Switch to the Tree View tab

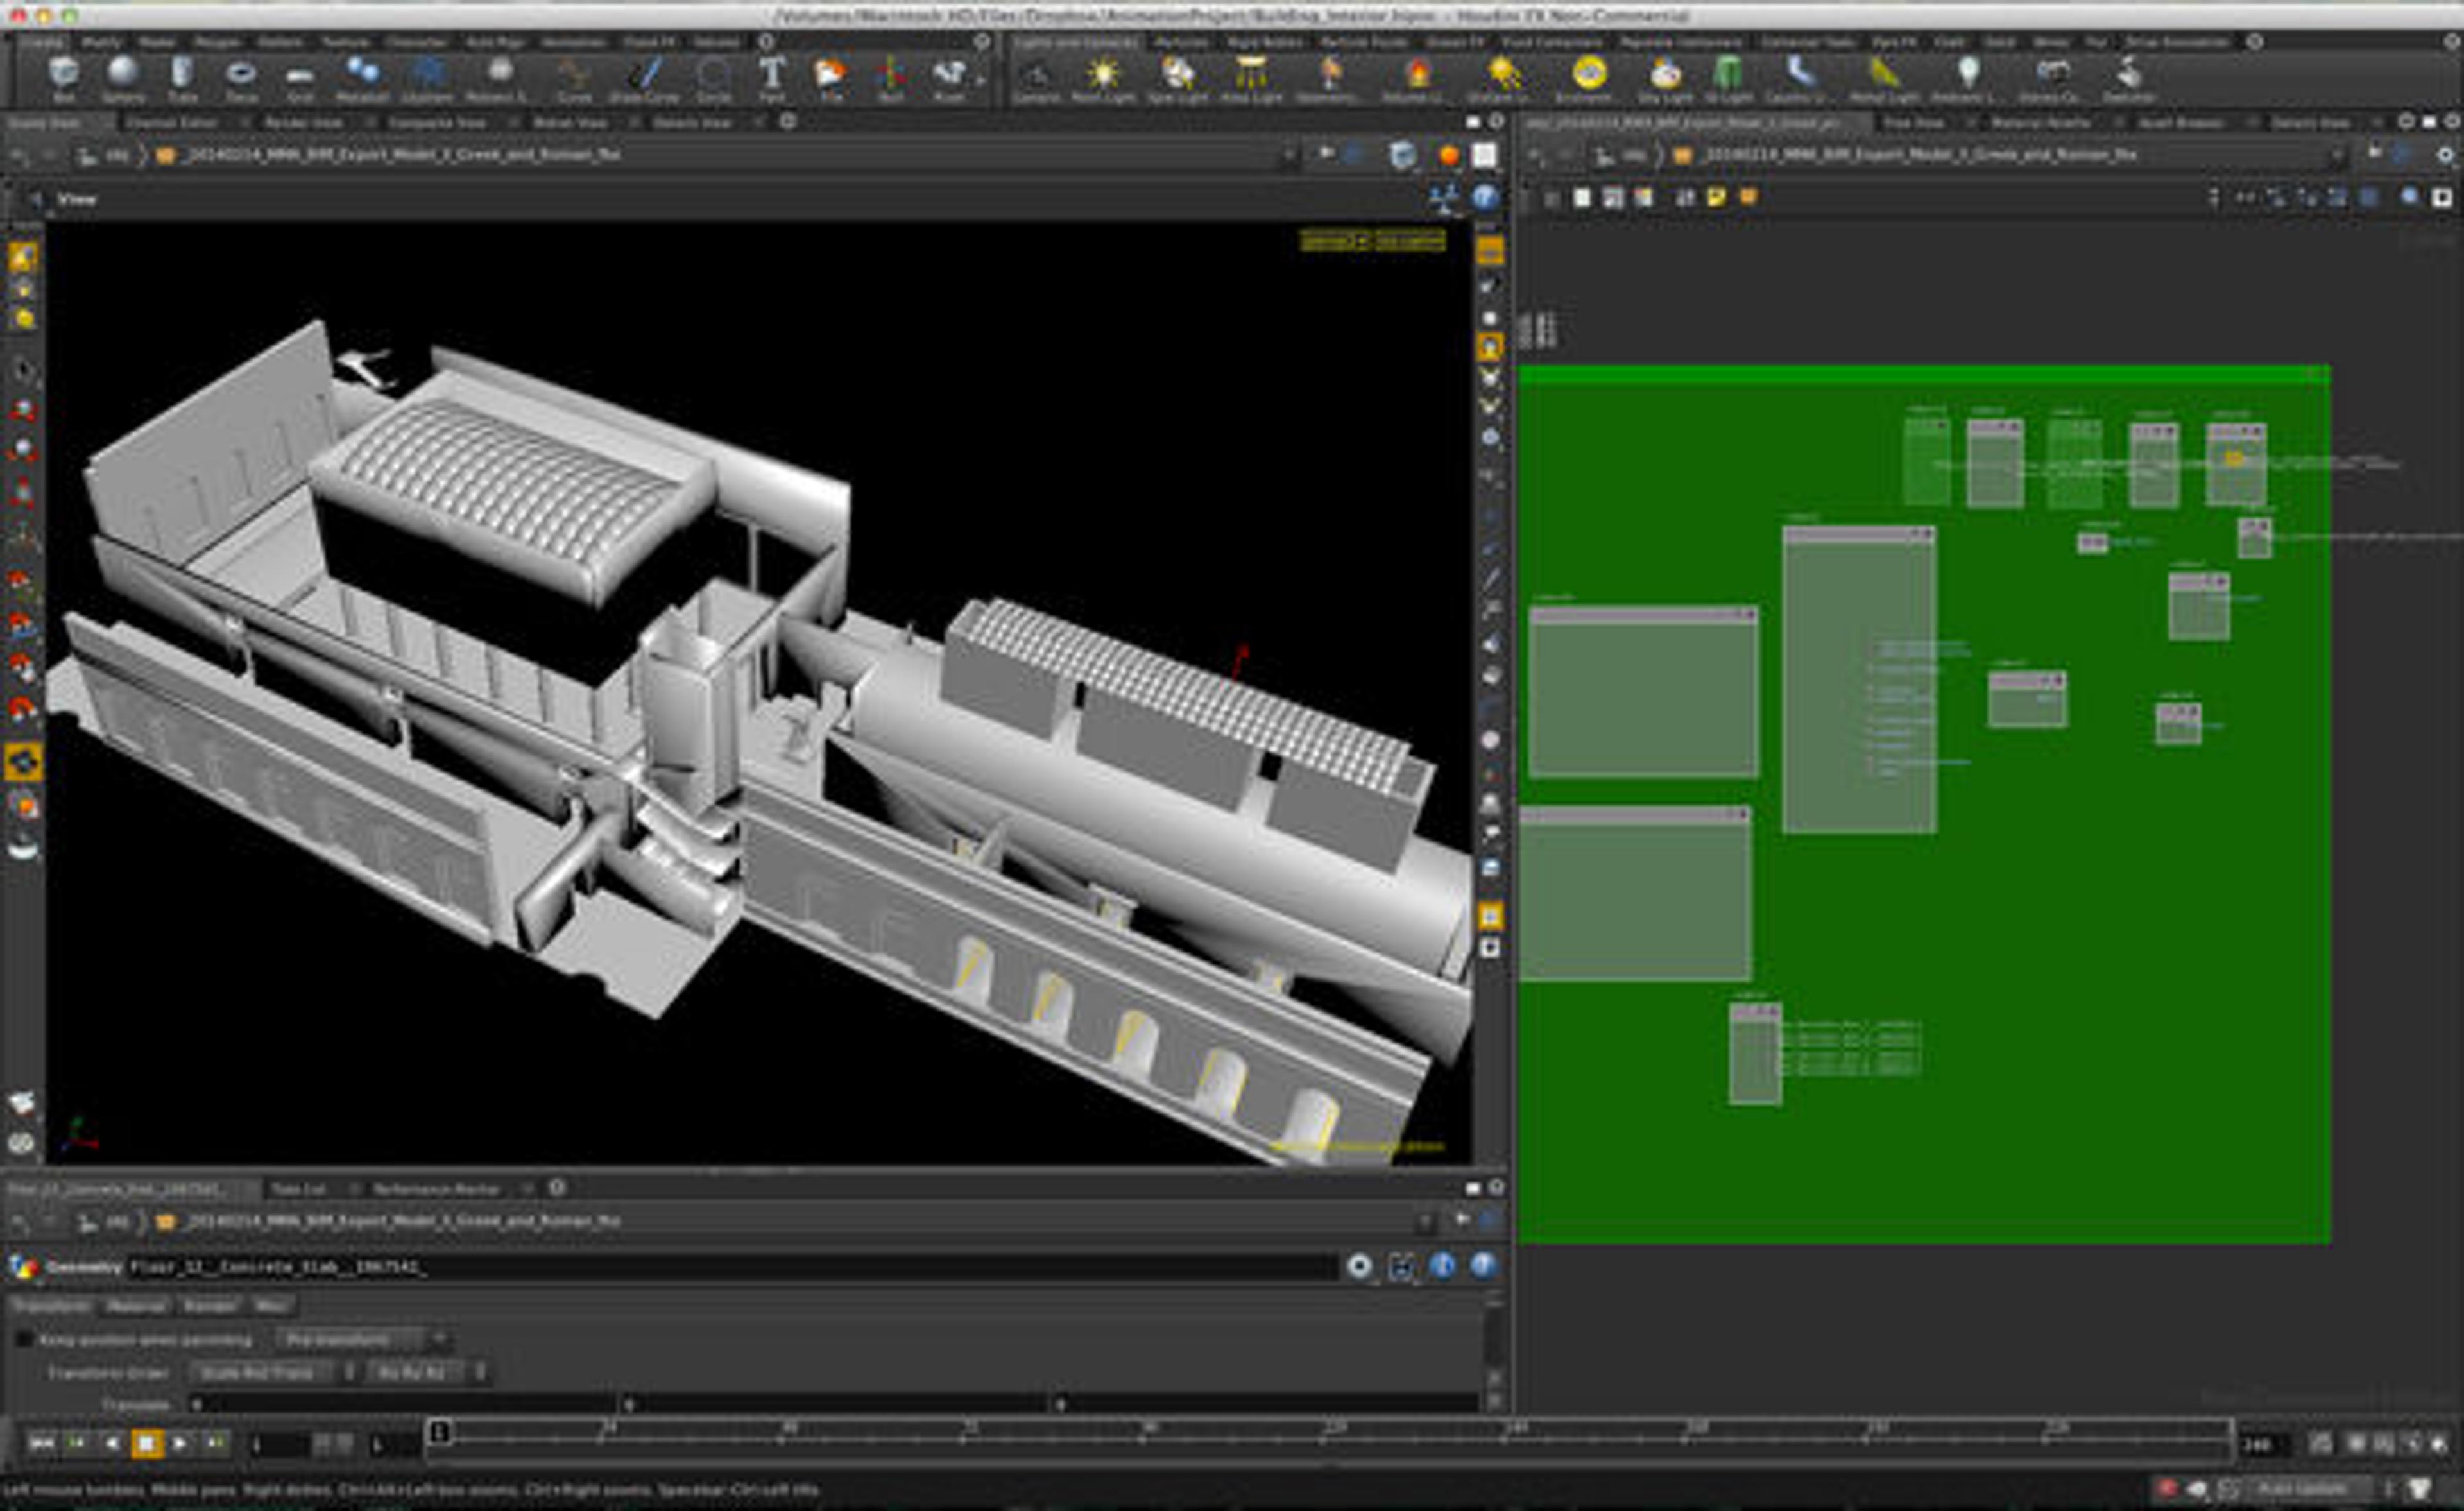pos(1913,122)
